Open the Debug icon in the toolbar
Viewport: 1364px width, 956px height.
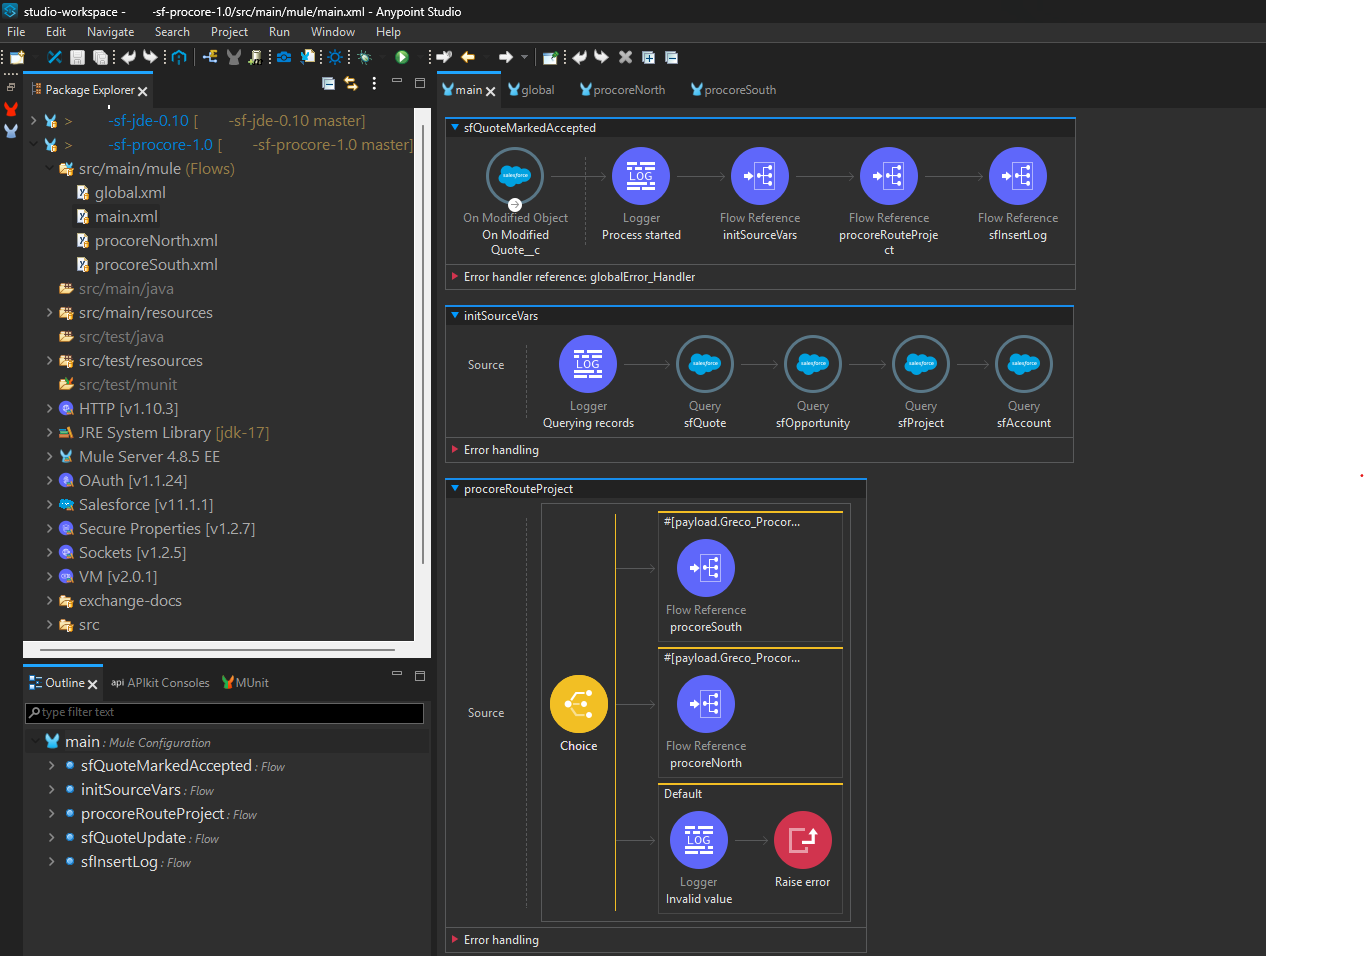click(364, 57)
